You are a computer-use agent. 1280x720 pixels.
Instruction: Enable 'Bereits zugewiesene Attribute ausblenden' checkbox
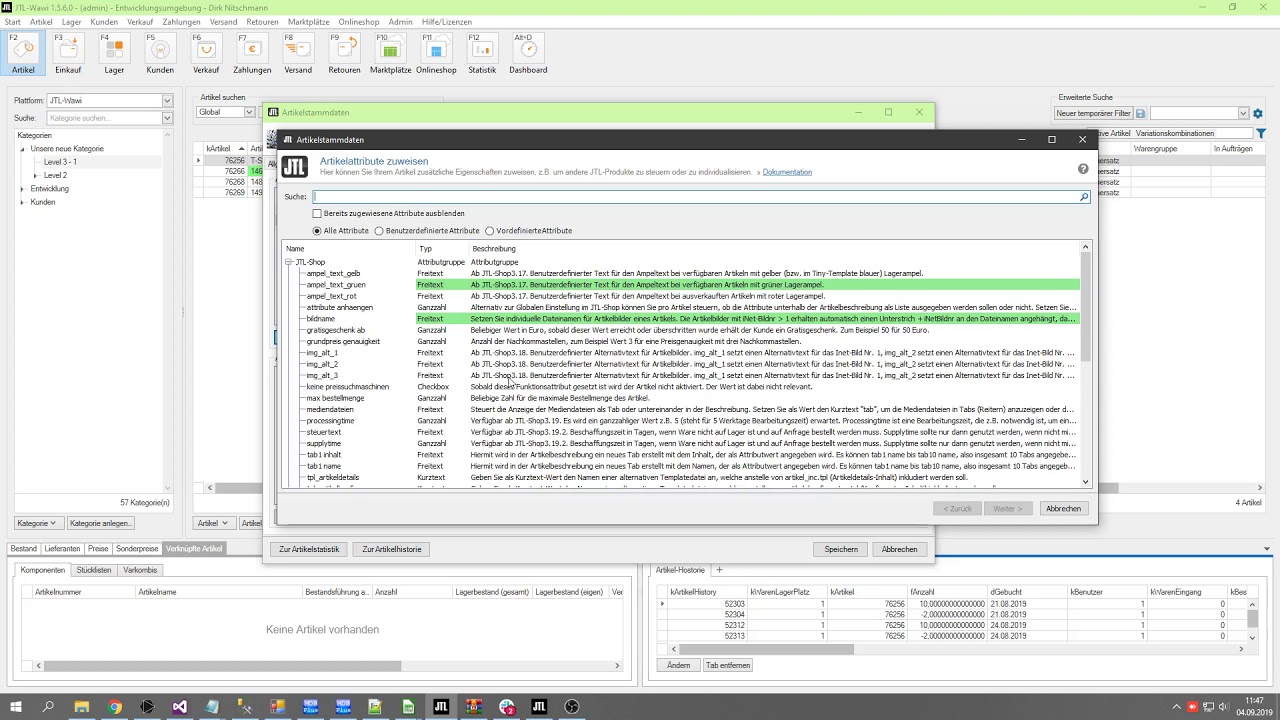pos(317,213)
